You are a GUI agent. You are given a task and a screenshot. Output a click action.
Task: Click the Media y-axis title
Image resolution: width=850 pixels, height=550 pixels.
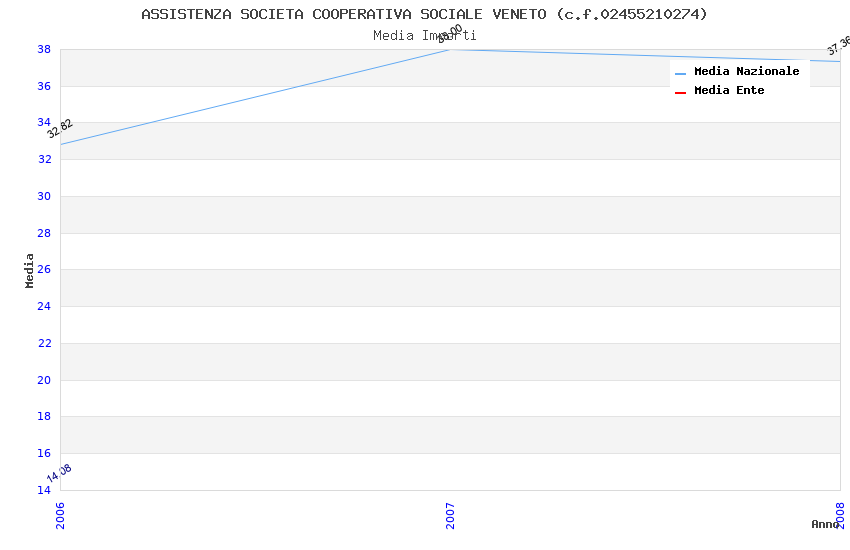pyautogui.click(x=29, y=270)
